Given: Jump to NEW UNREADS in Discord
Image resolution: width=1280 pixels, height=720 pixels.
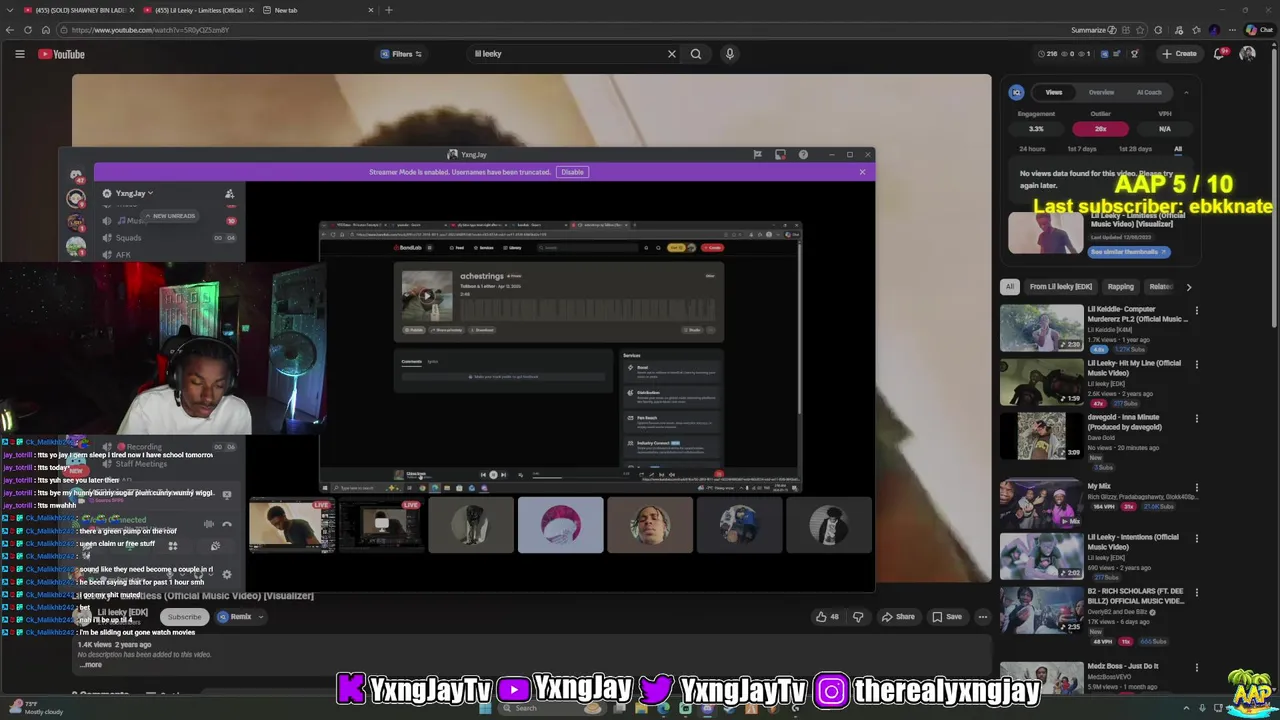Looking at the screenshot, I should 172,216.
